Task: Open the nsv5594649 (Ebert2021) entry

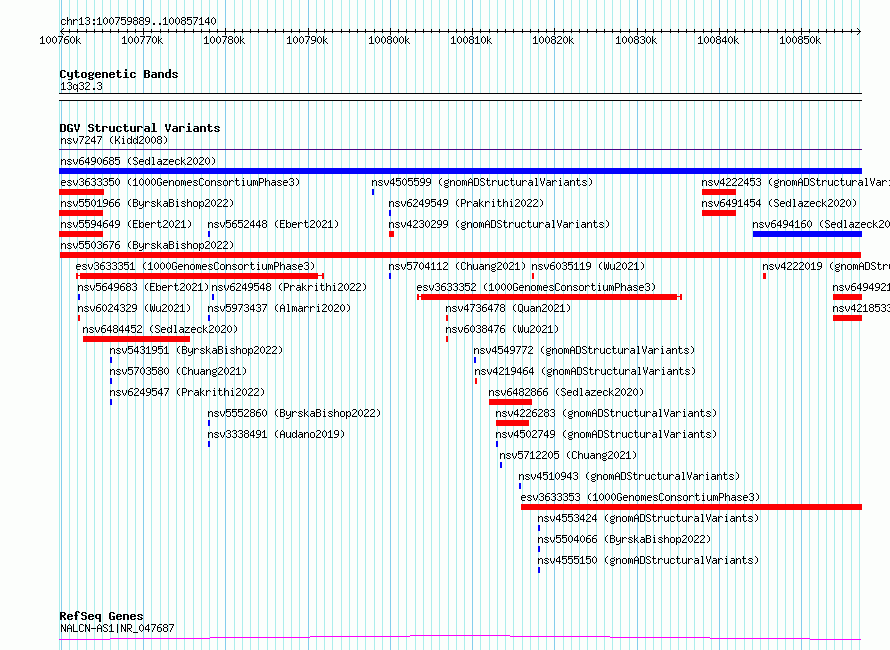Action: (x=126, y=224)
